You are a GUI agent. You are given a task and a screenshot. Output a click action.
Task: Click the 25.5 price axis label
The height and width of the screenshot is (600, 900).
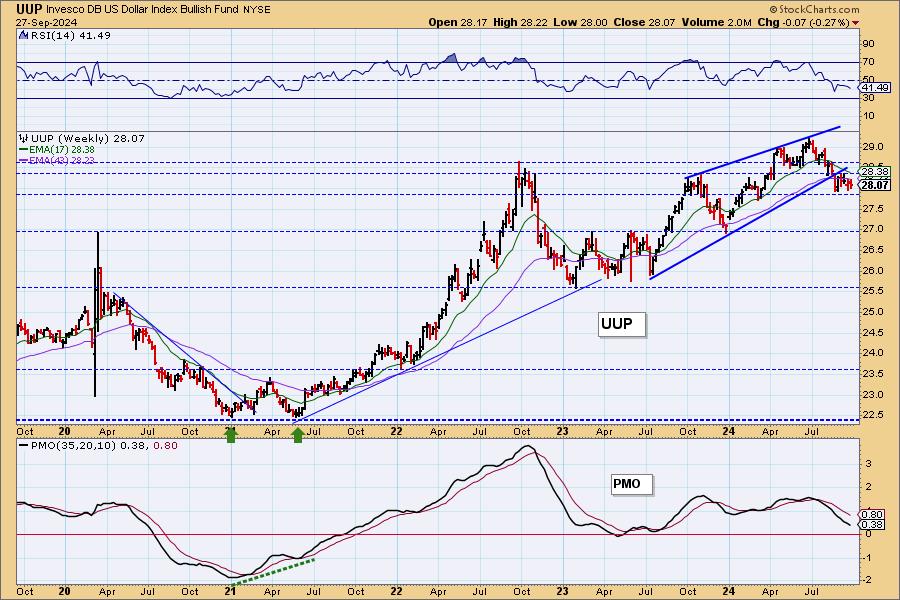871,291
